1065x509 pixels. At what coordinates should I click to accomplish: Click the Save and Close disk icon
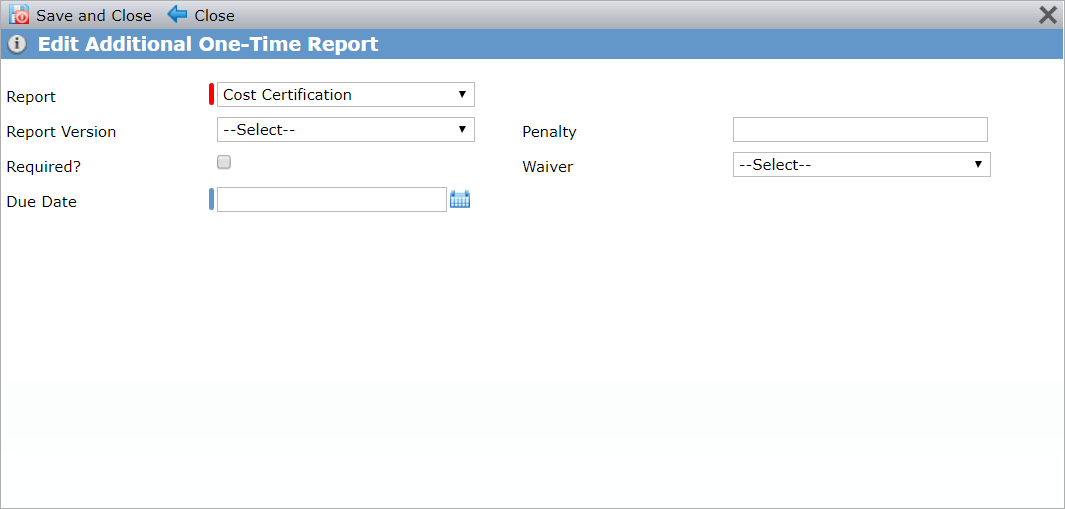click(19, 14)
